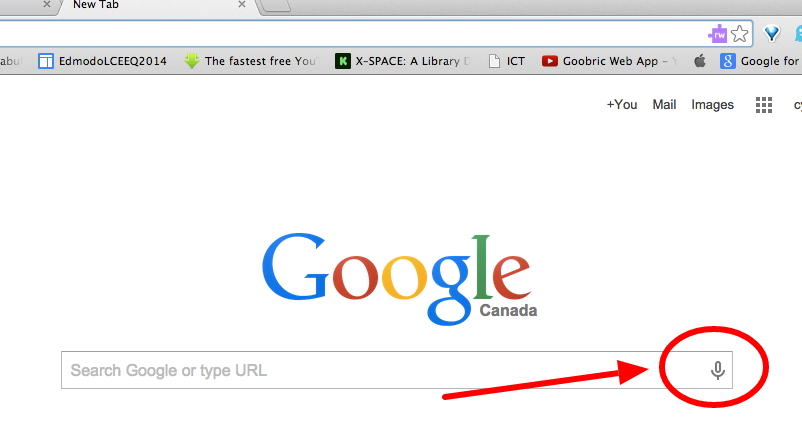
Task: Bookmark this page with the star icon
Action: [x=740, y=34]
